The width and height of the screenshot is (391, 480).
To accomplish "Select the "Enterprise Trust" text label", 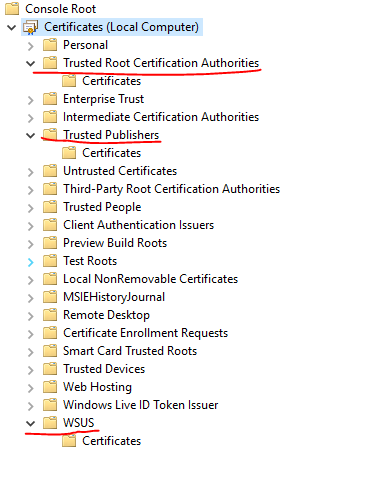I will tap(103, 99).
